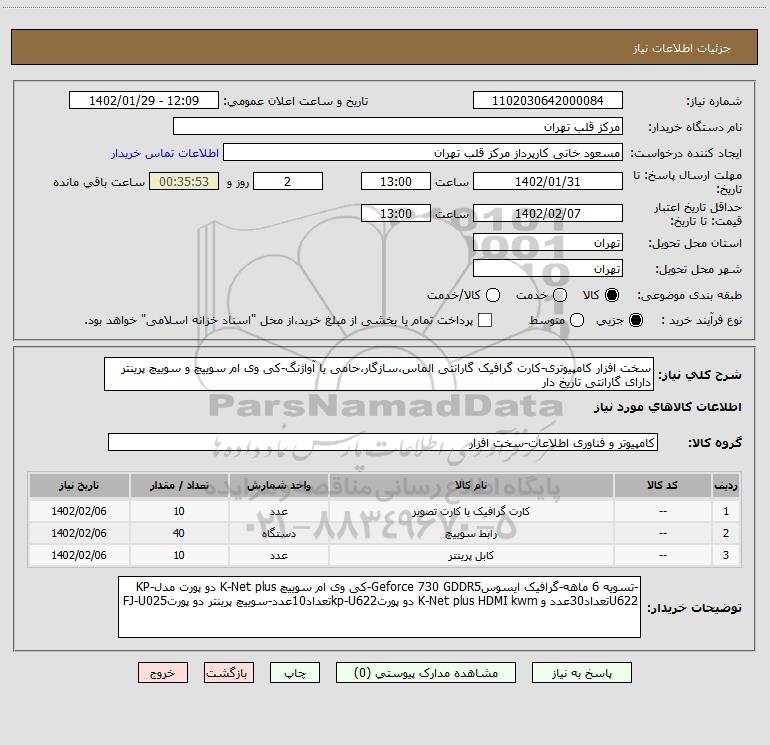Click the remaining time field 00:35:53
Screen dimensions: 770x745
pyautogui.click(x=184, y=181)
